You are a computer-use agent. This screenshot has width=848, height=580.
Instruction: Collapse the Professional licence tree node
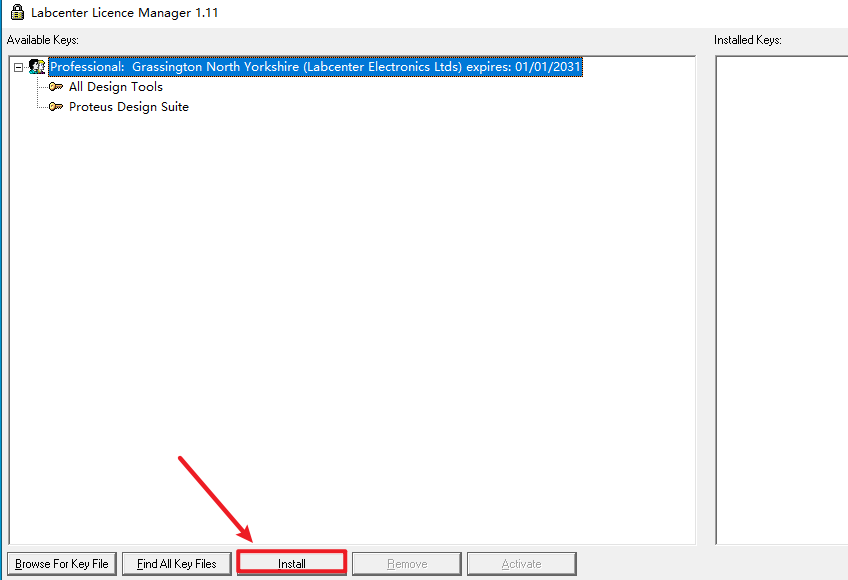pyautogui.click(x=18, y=67)
